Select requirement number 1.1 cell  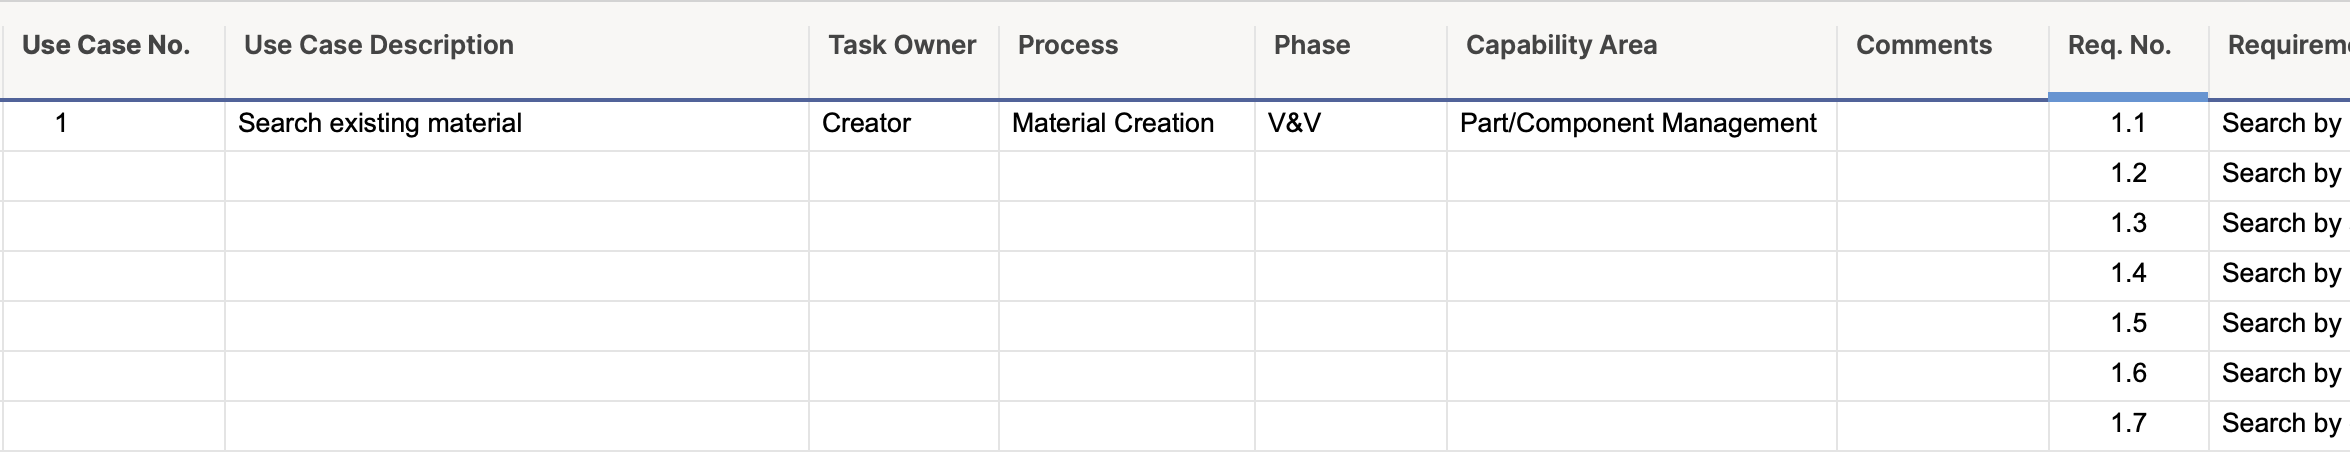pos(2129,126)
